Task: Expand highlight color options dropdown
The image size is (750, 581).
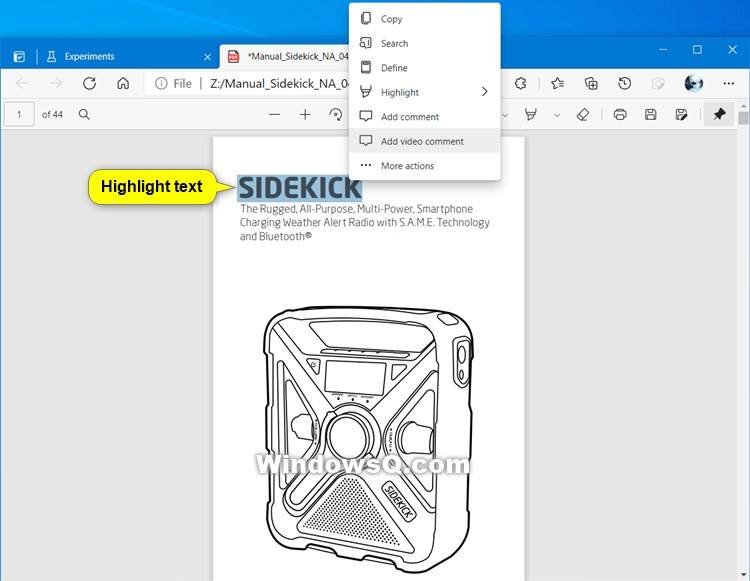Action: pos(557,115)
